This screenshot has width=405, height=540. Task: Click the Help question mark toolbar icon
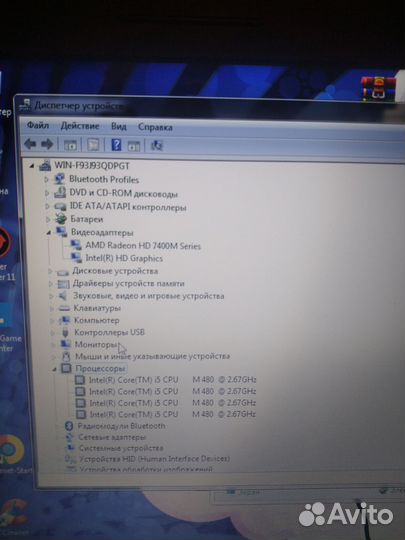point(116,145)
